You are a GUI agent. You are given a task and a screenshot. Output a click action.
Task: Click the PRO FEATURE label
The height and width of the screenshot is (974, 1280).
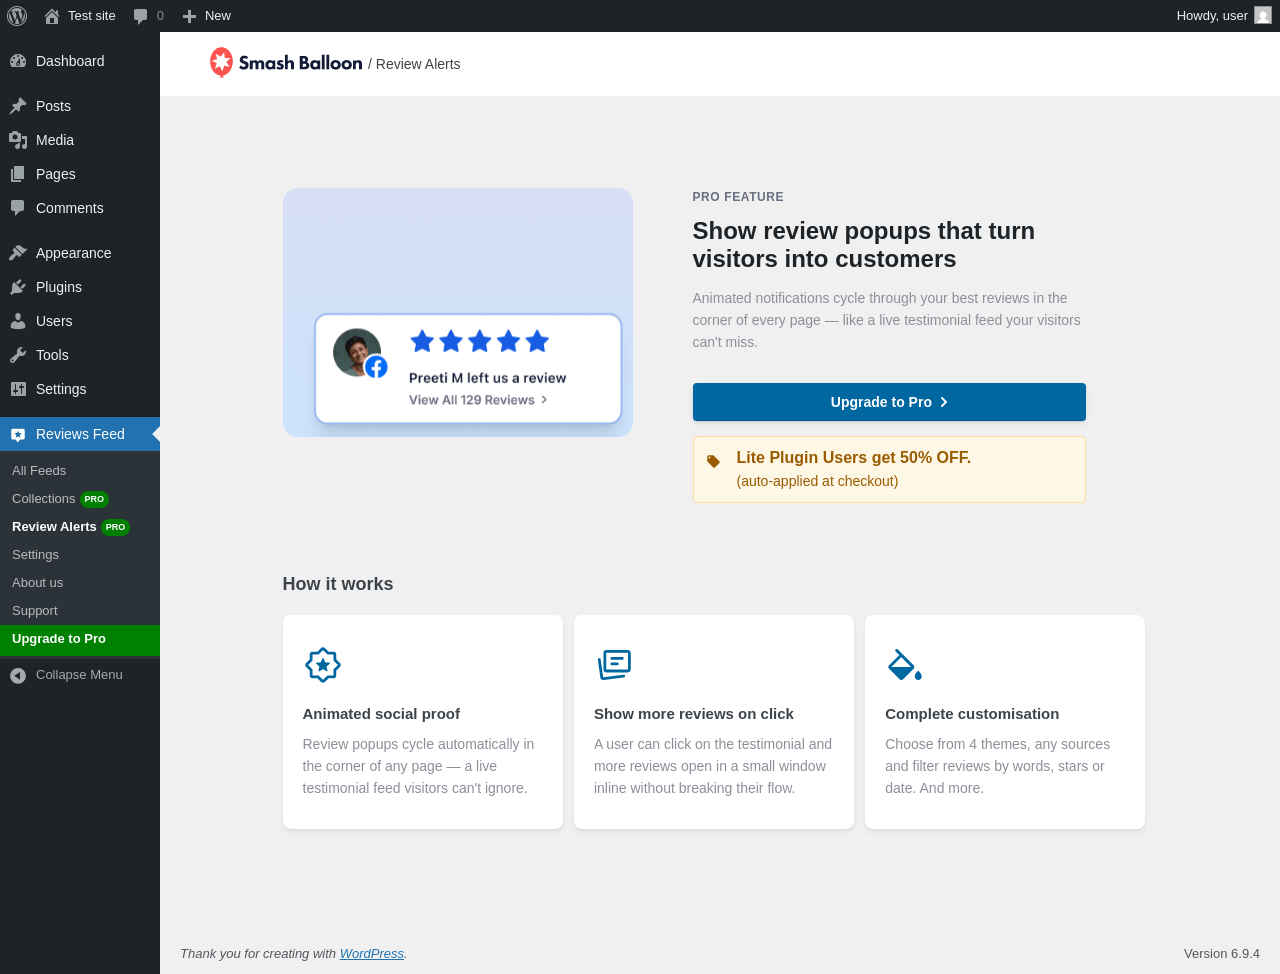[738, 197]
